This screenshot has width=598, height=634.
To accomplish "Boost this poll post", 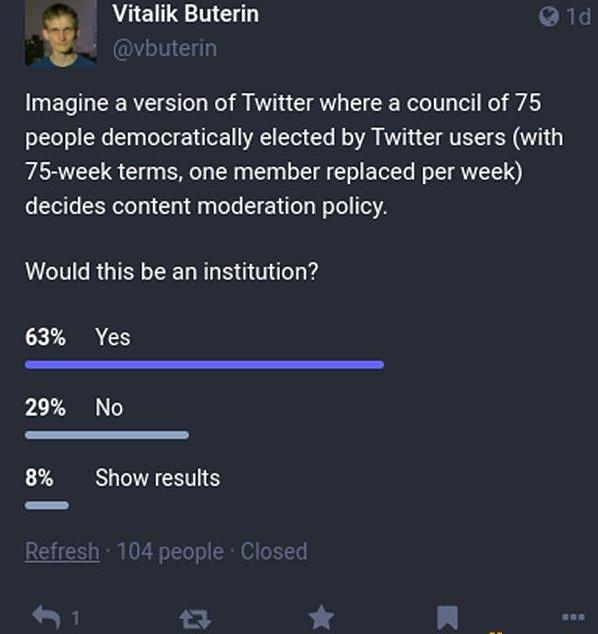I will coord(195,619).
